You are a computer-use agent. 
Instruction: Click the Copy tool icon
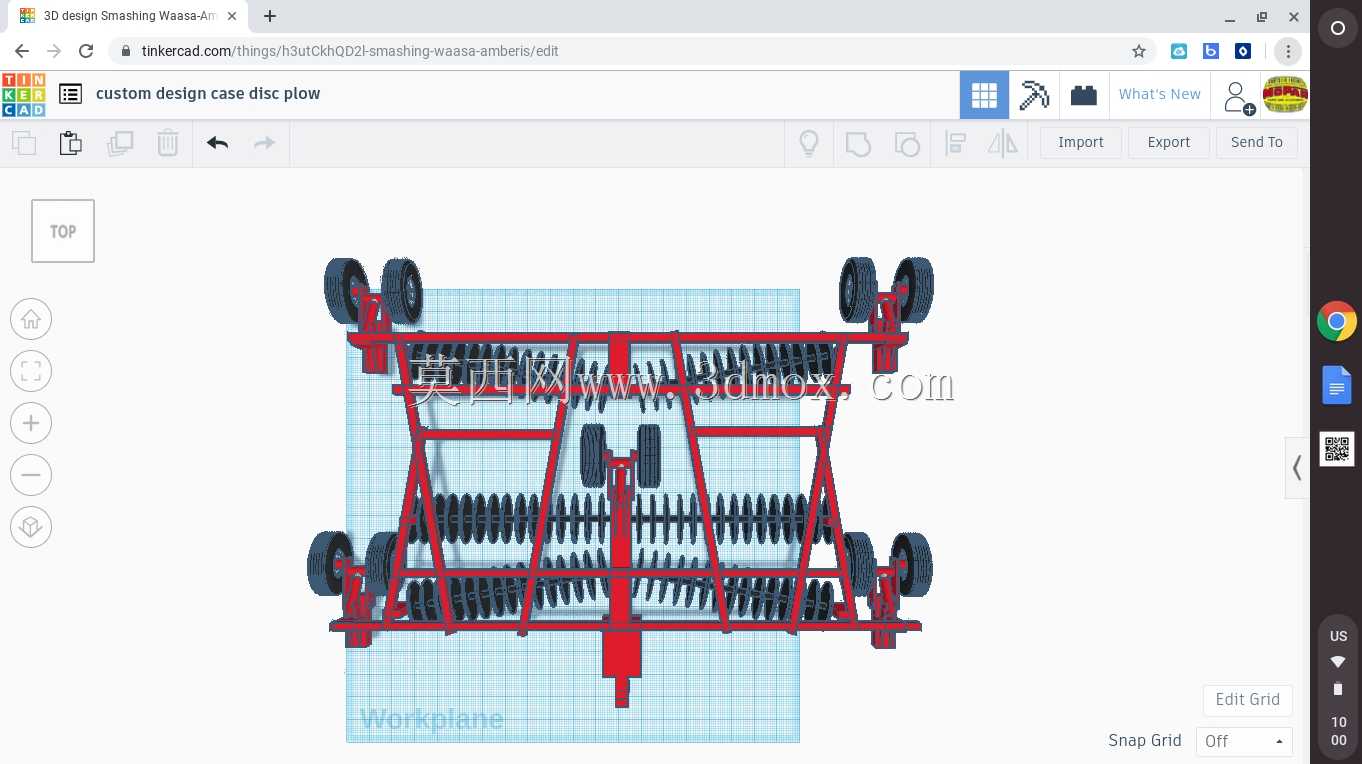coord(24,143)
